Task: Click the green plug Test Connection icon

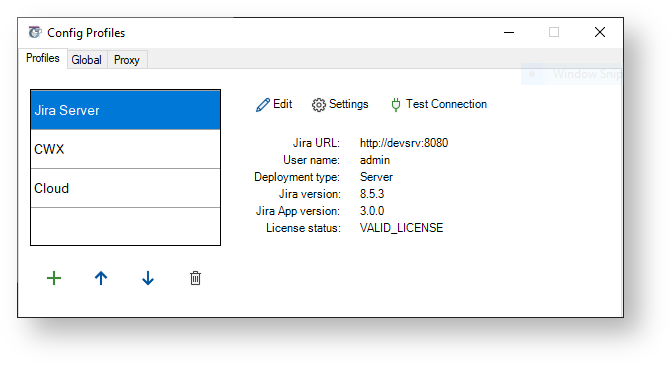Action: tap(396, 105)
